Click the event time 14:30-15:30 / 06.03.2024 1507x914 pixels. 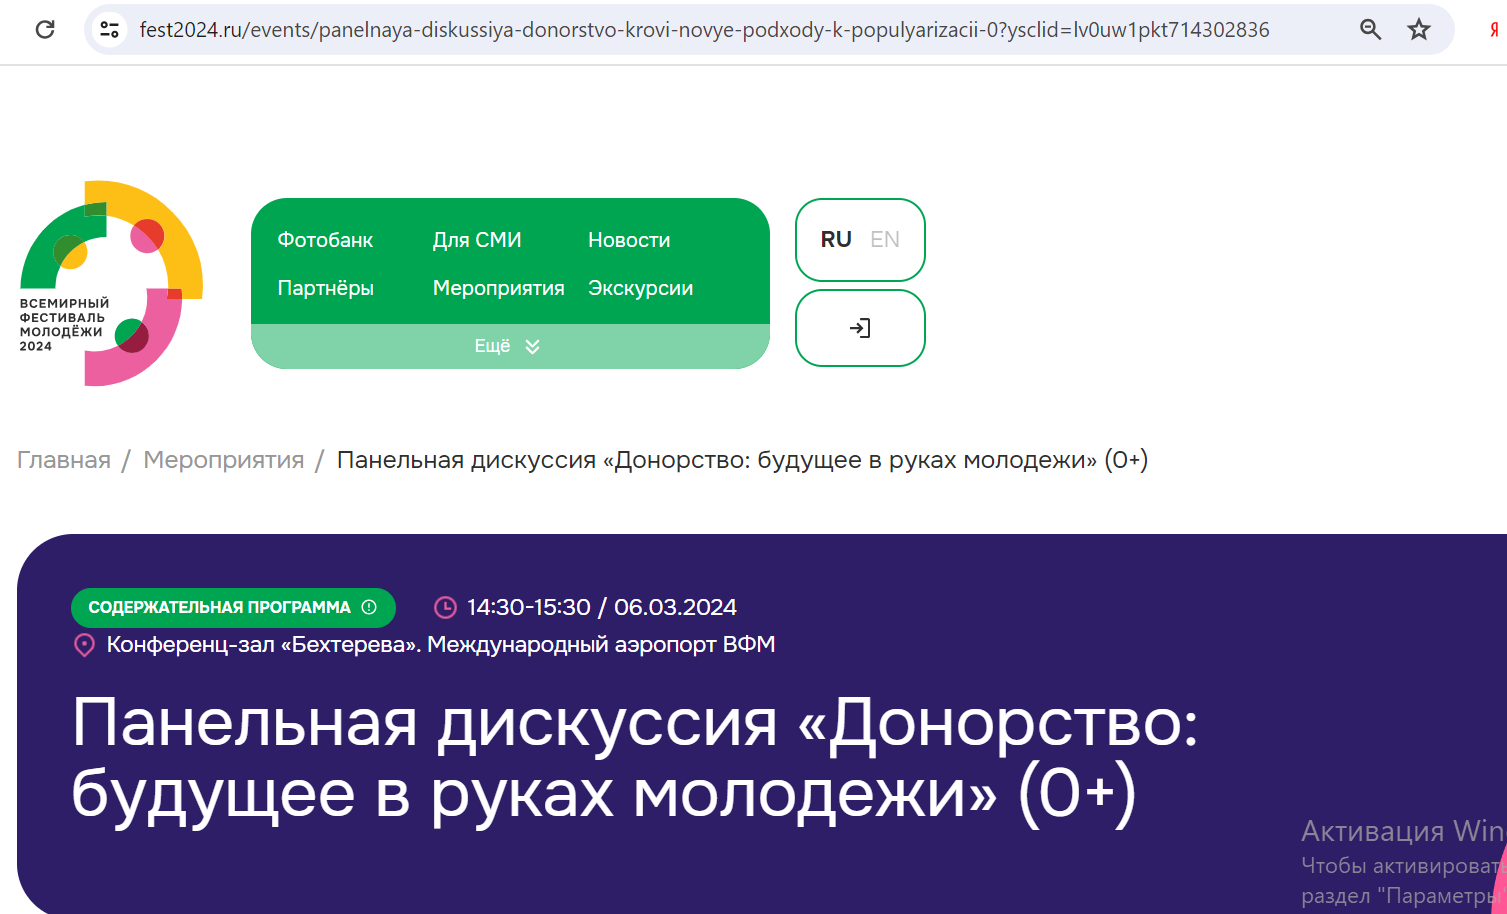tap(602, 607)
